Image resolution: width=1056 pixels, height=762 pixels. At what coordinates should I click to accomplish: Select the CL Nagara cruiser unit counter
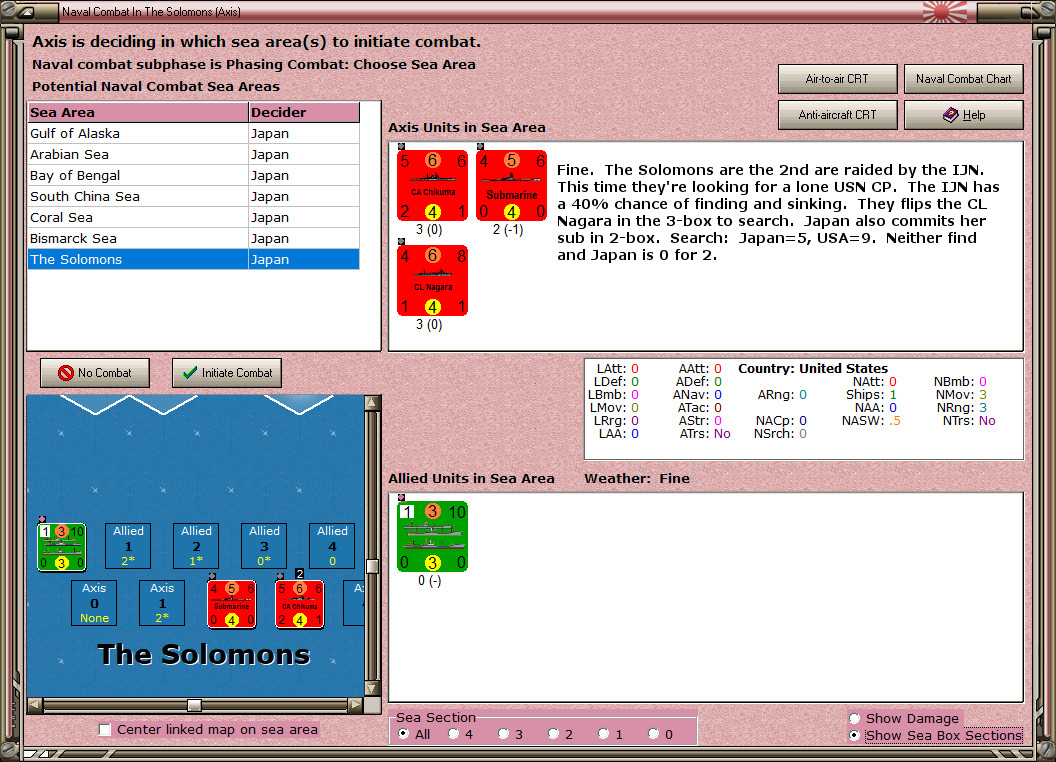click(x=432, y=280)
